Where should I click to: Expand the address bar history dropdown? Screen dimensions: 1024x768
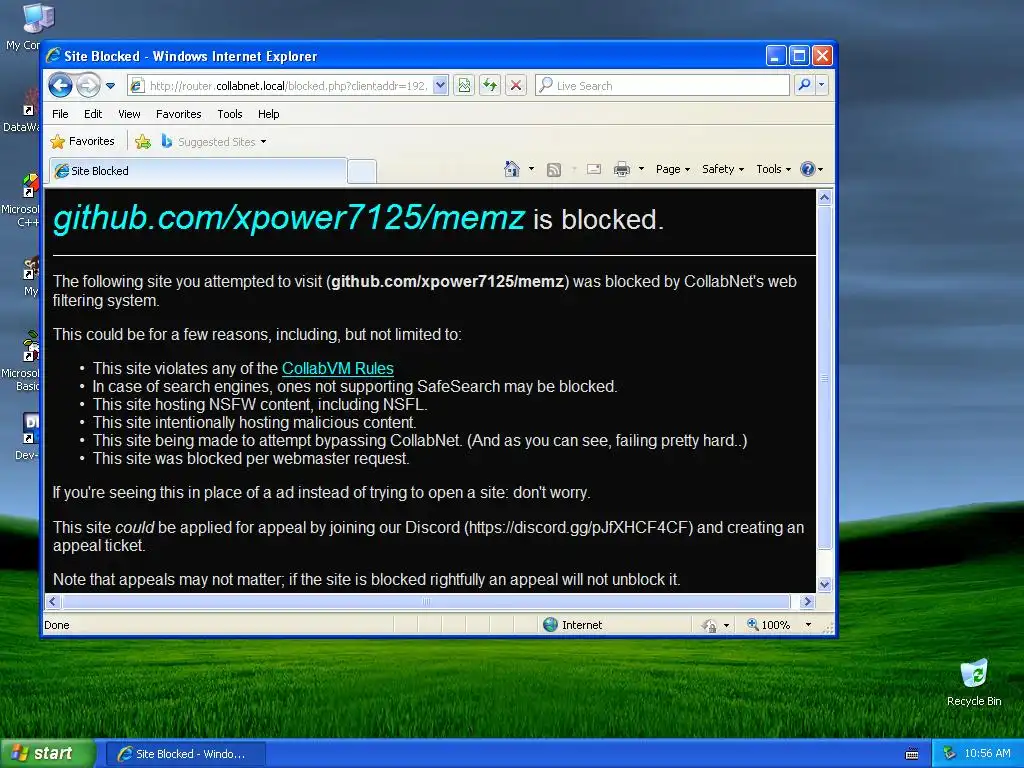click(x=440, y=85)
